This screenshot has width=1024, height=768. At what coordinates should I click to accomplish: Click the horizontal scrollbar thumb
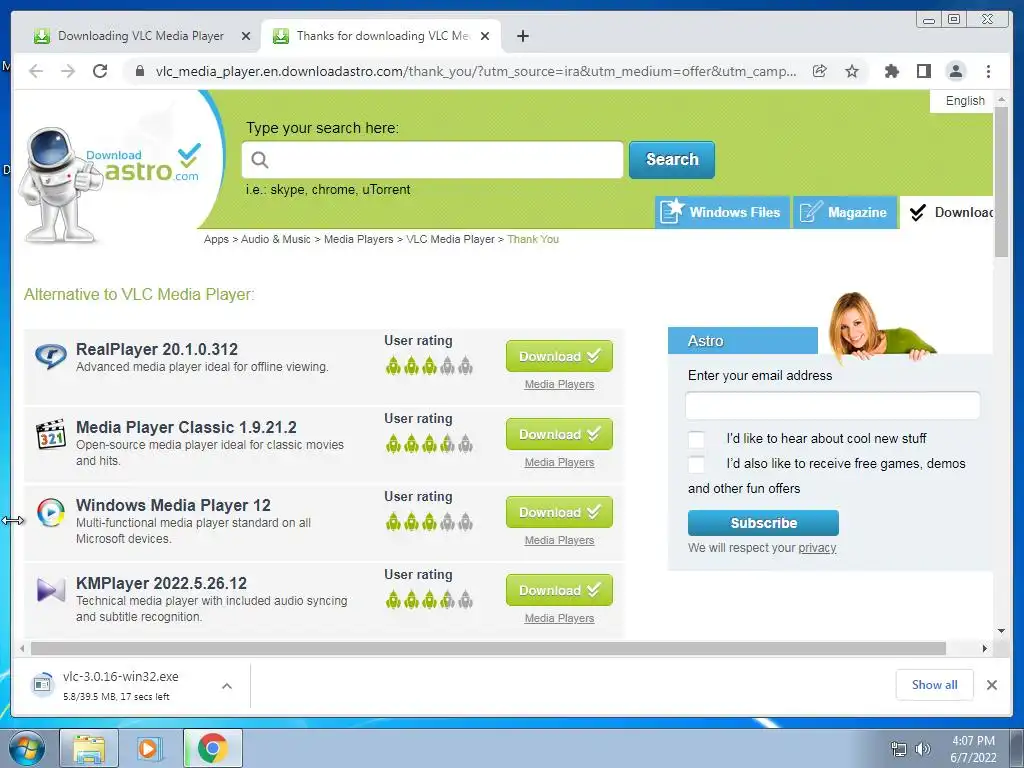click(488, 648)
